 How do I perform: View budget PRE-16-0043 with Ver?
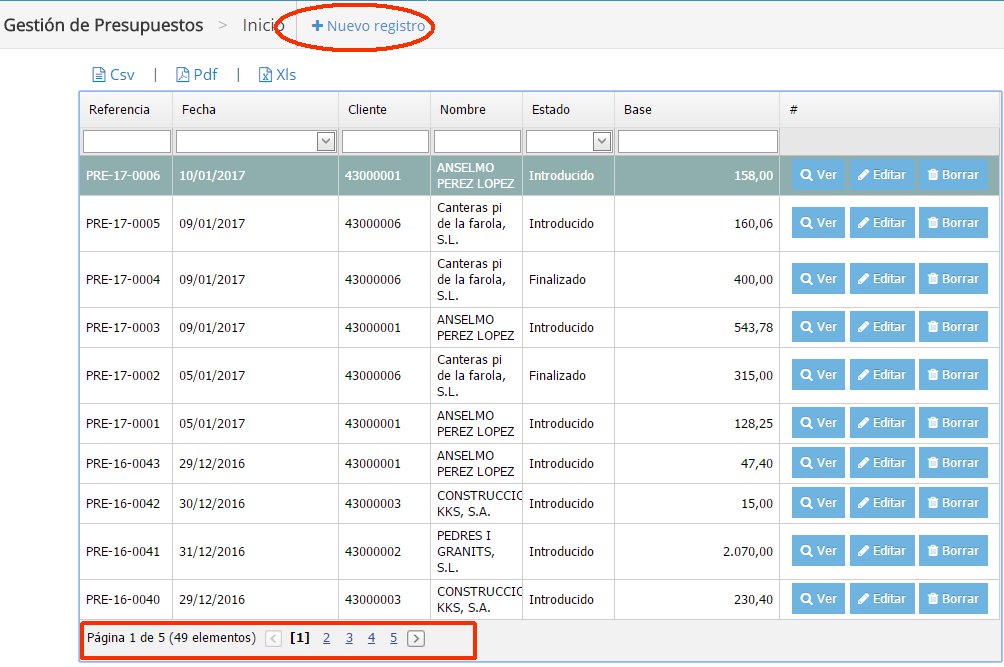[x=818, y=462]
